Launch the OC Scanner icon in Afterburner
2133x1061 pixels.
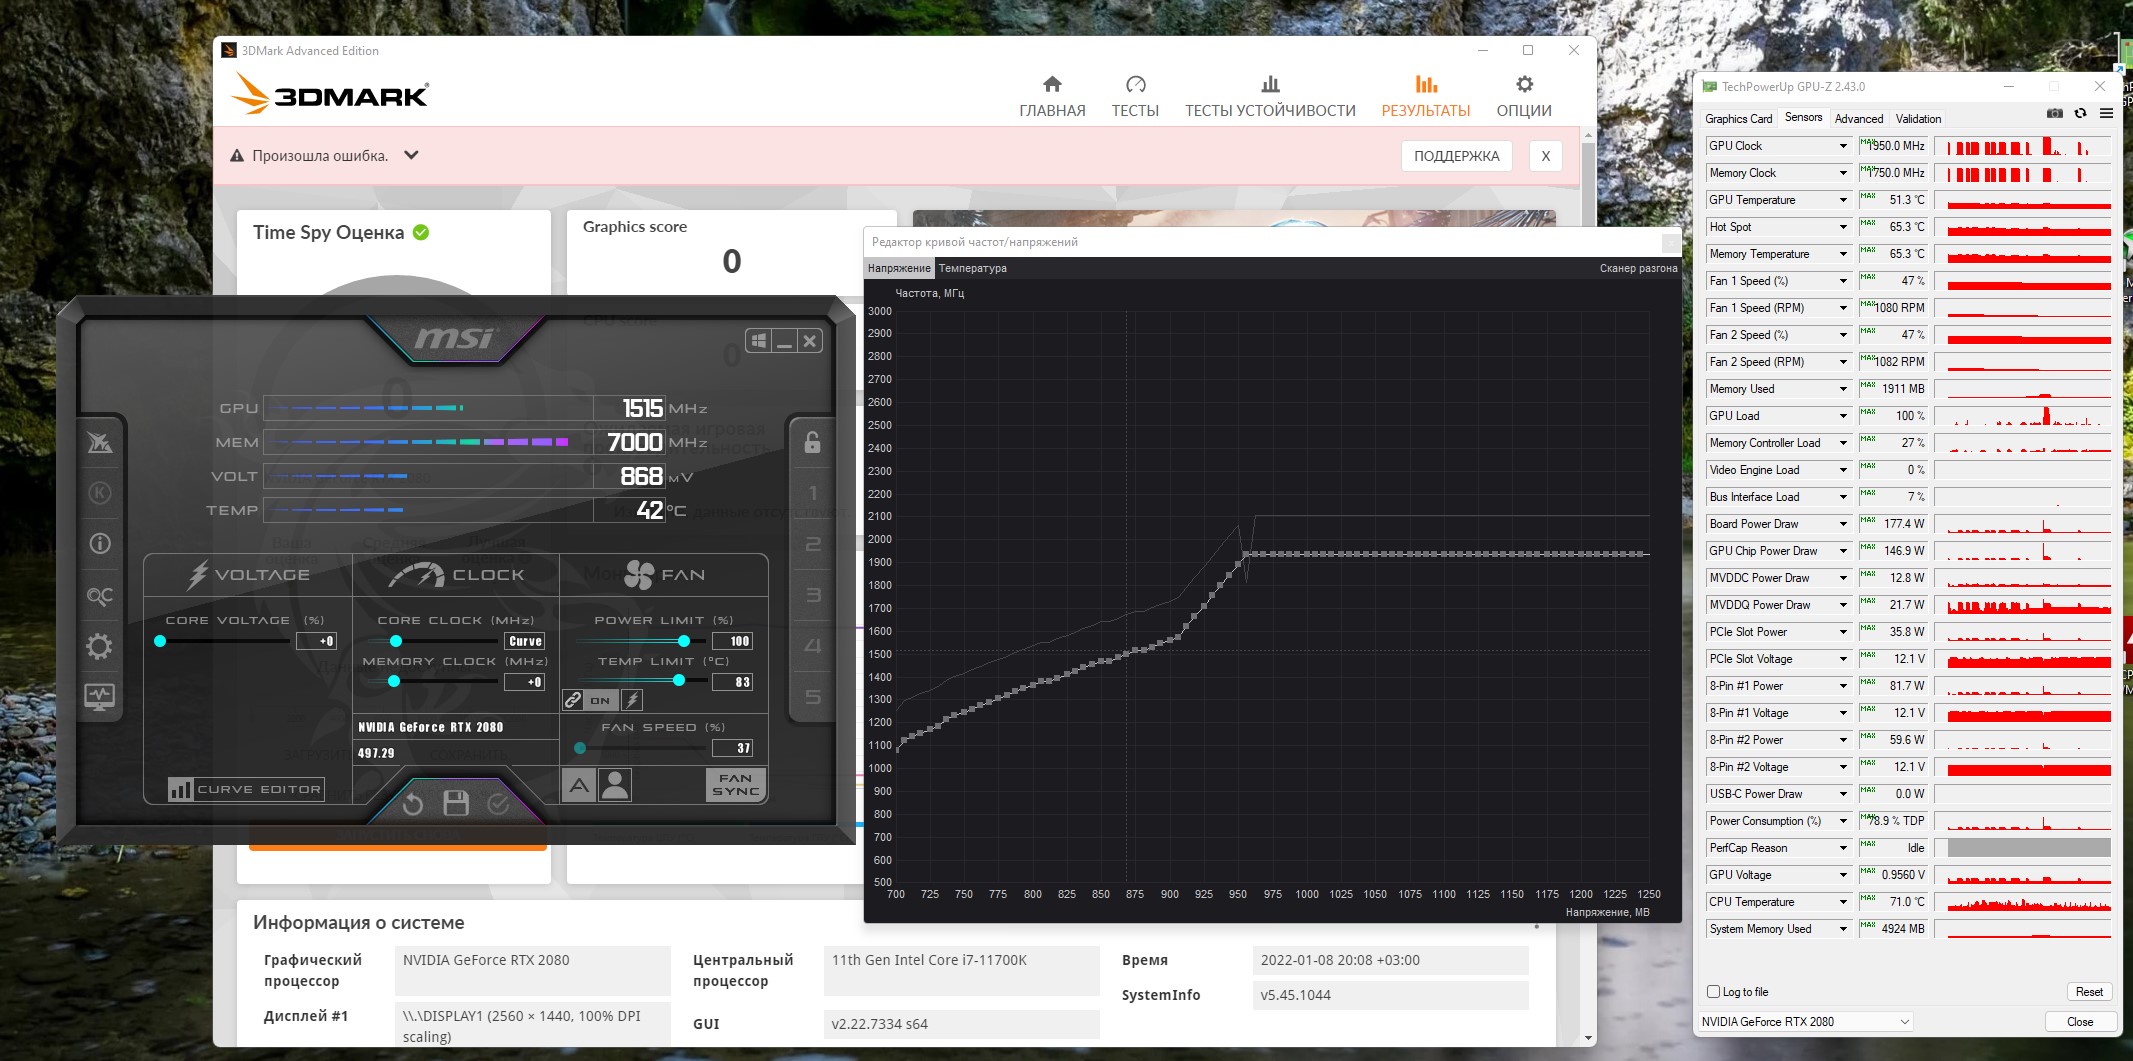click(100, 596)
